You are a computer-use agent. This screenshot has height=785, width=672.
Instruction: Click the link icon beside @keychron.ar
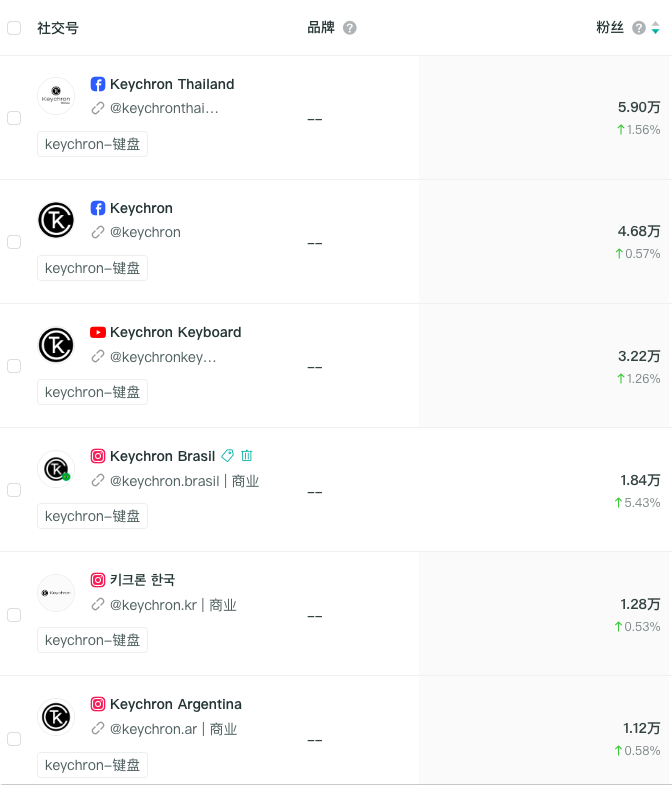(x=98, y=729)
